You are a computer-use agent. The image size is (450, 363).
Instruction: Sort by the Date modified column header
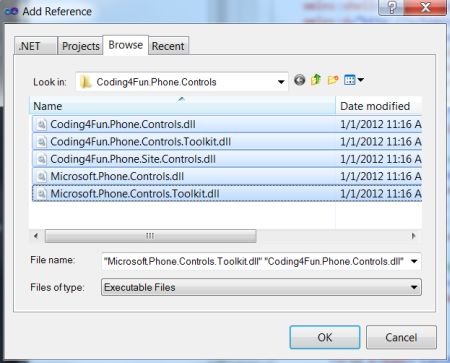click(x=379, y=106)
